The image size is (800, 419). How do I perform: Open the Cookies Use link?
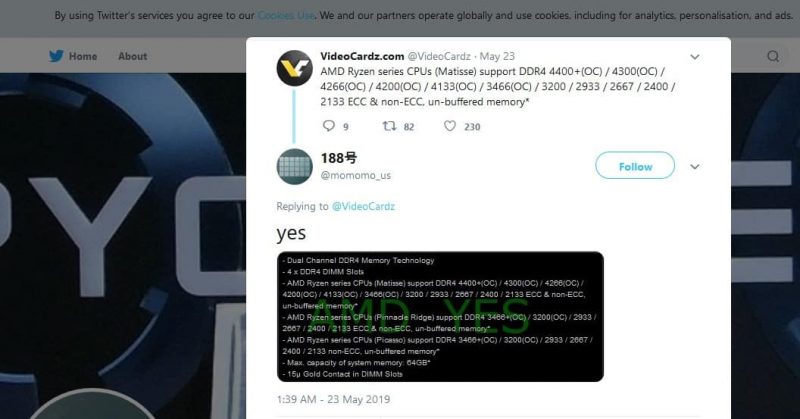[x=286, y=16]
